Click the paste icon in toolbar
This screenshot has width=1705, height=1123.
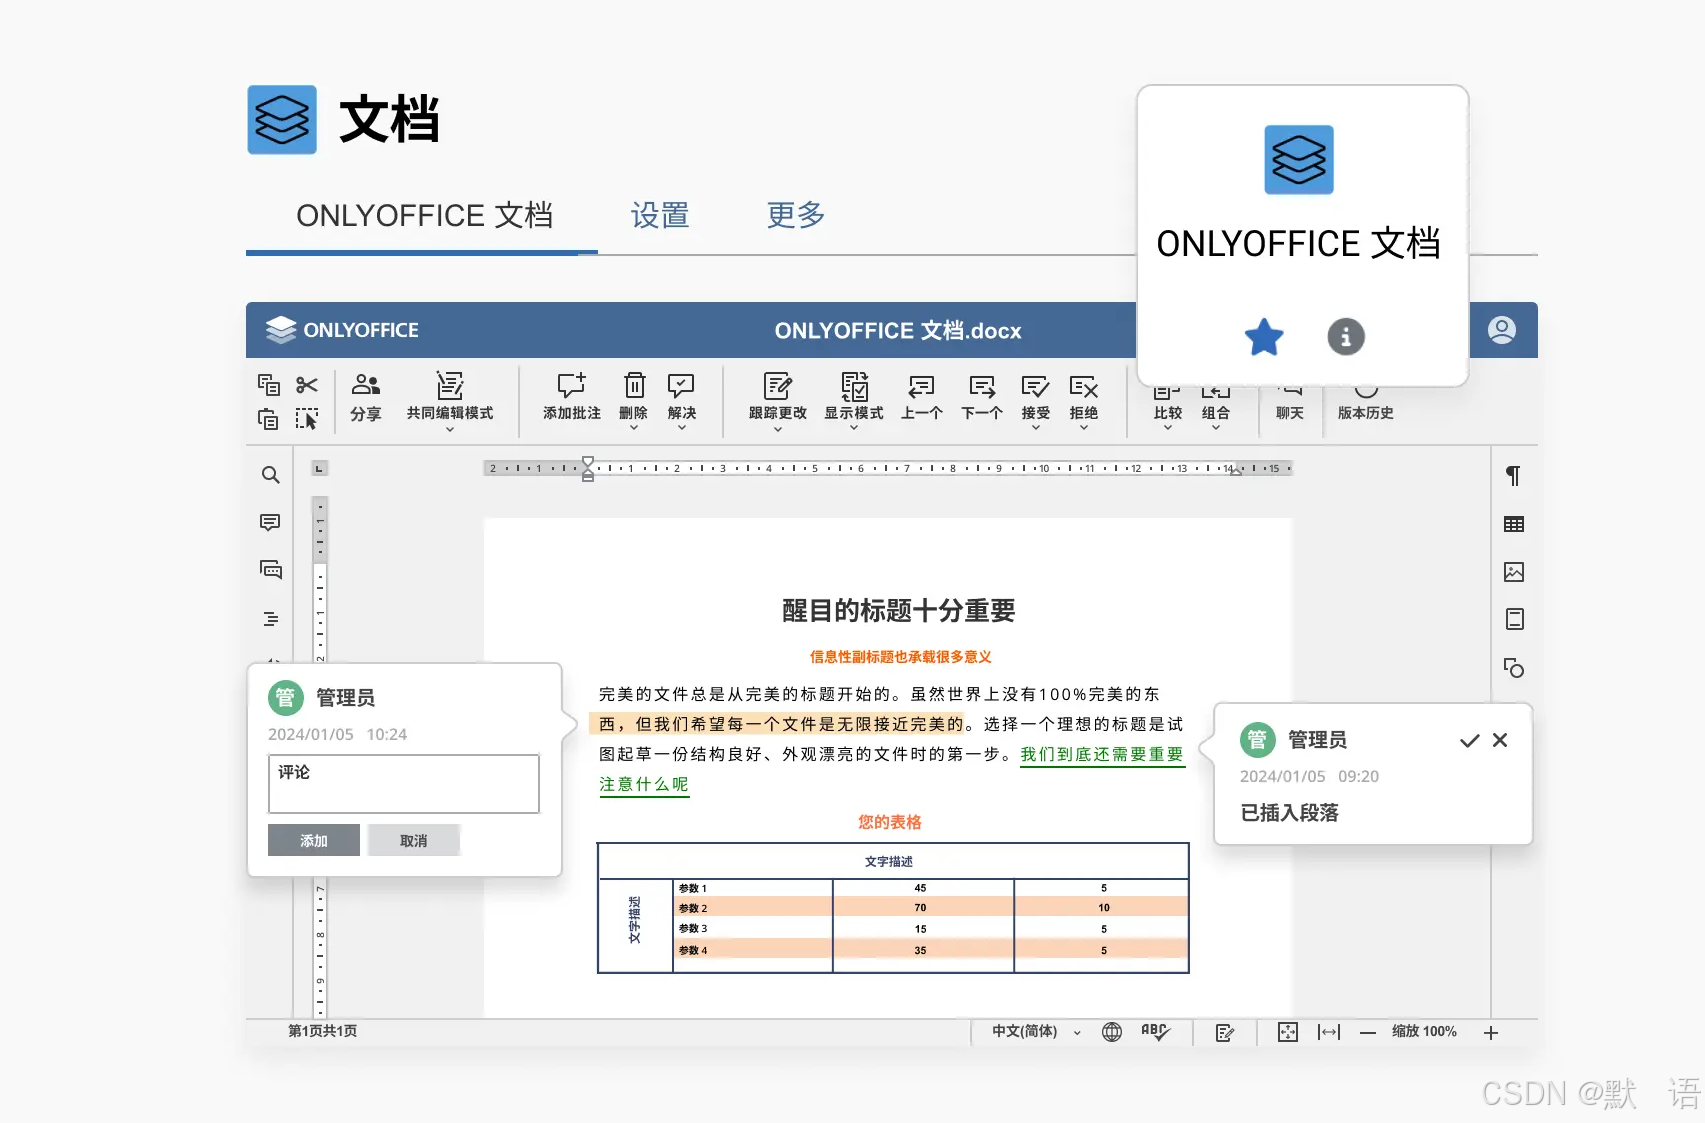(268, 419)
